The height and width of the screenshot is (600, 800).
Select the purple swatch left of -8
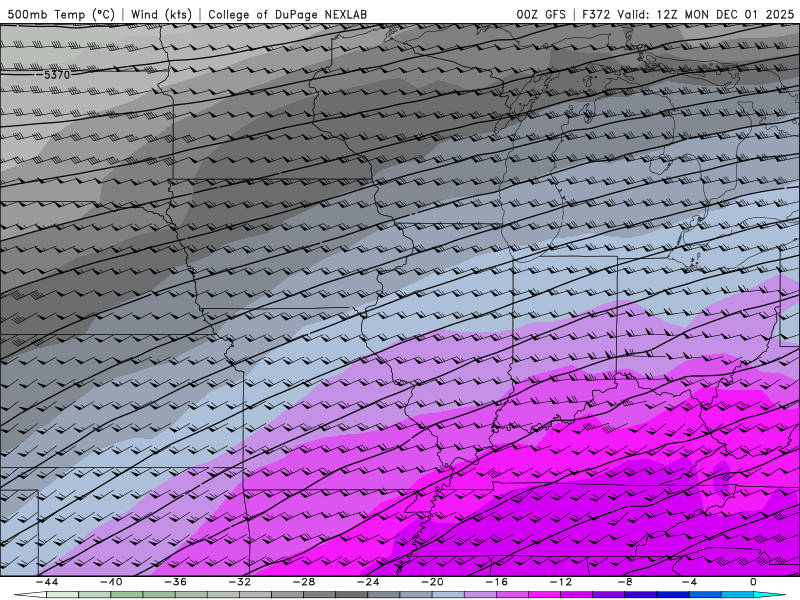(x=609, y=595)
